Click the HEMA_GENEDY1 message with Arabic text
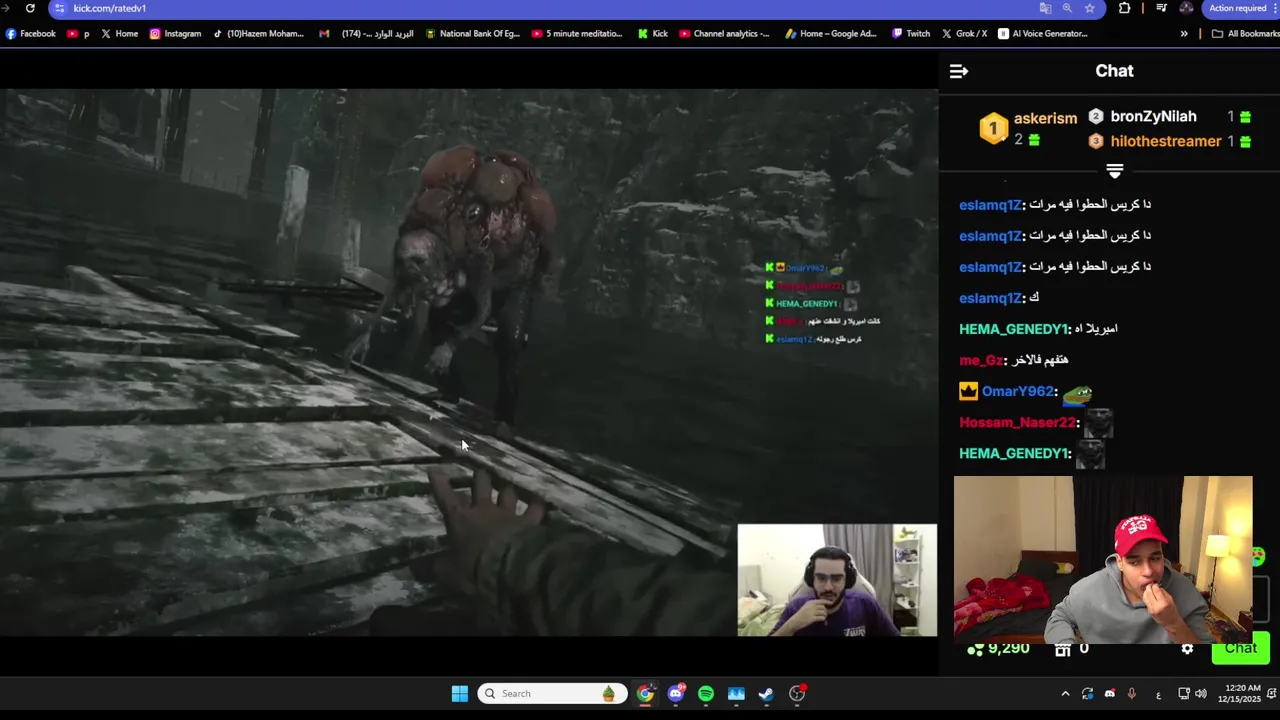The image size is (1280, 720). click(x=1038, y=329)
